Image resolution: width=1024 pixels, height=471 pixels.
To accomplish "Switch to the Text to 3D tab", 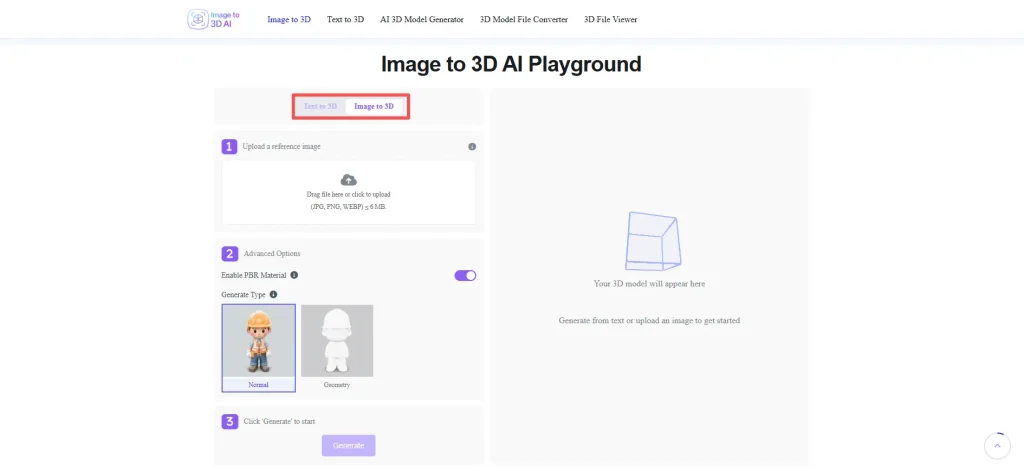I will click(321, 106).
